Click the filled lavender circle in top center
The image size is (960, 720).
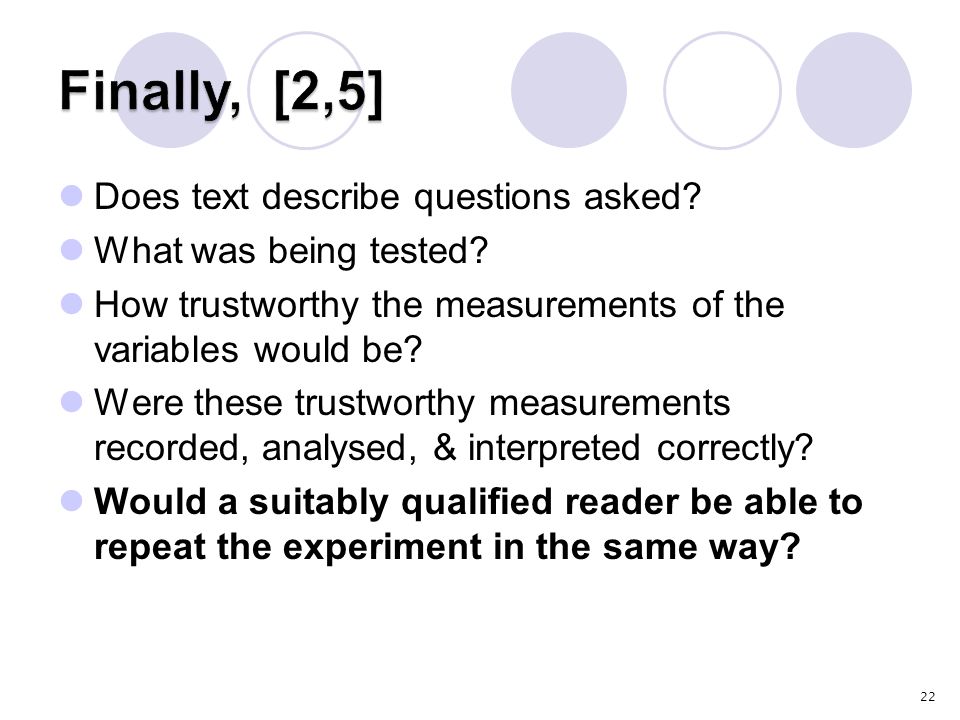point(569,90)
